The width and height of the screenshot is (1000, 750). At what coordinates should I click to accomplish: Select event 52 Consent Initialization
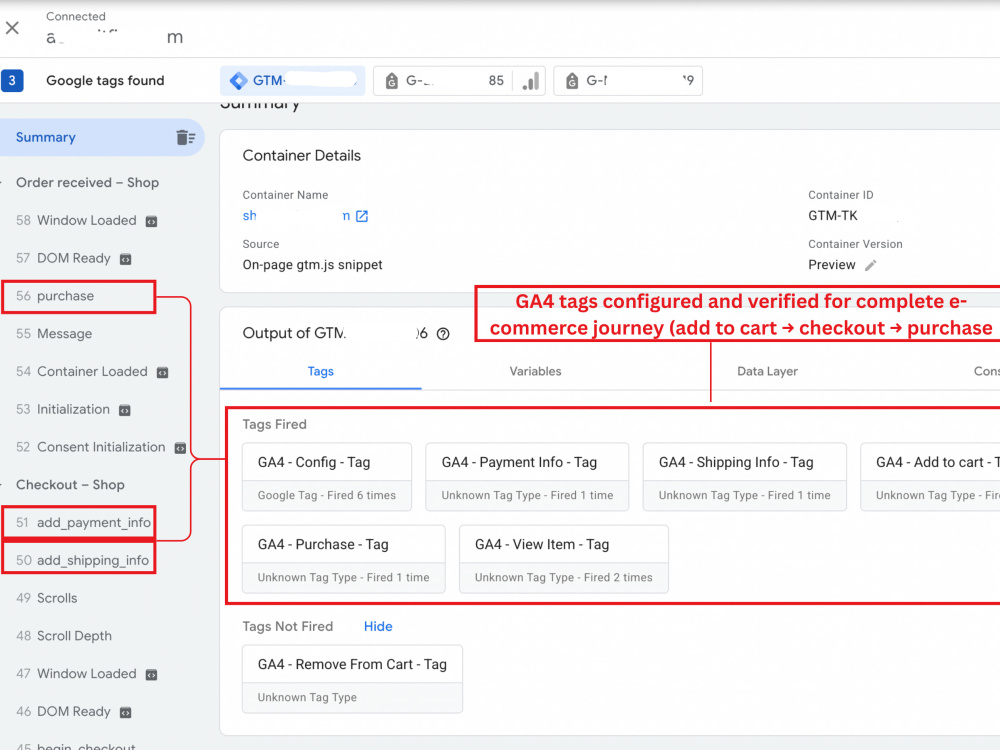[91, 447]
